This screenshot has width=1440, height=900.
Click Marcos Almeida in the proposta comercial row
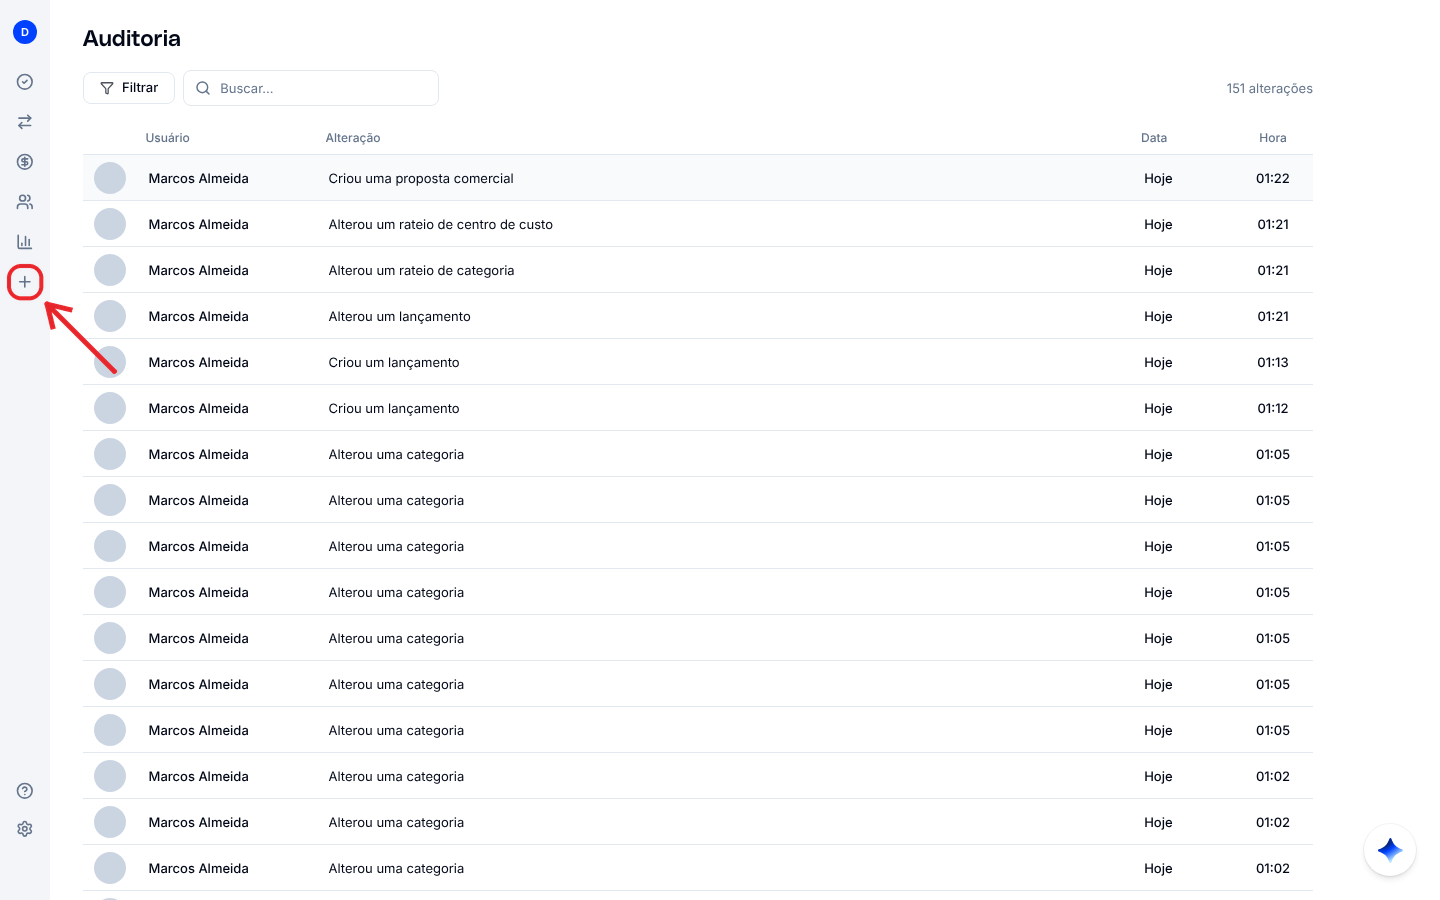(199, 178)
